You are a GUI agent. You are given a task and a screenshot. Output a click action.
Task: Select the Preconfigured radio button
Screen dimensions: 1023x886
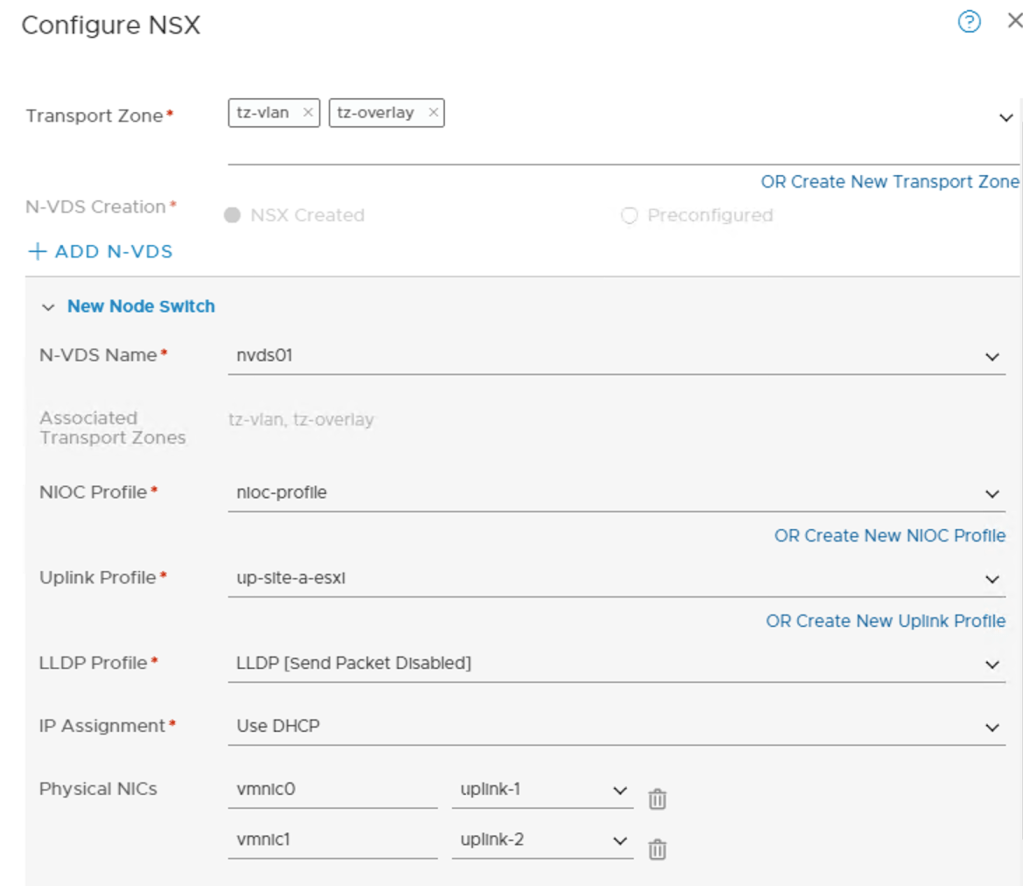coord(629,215)
